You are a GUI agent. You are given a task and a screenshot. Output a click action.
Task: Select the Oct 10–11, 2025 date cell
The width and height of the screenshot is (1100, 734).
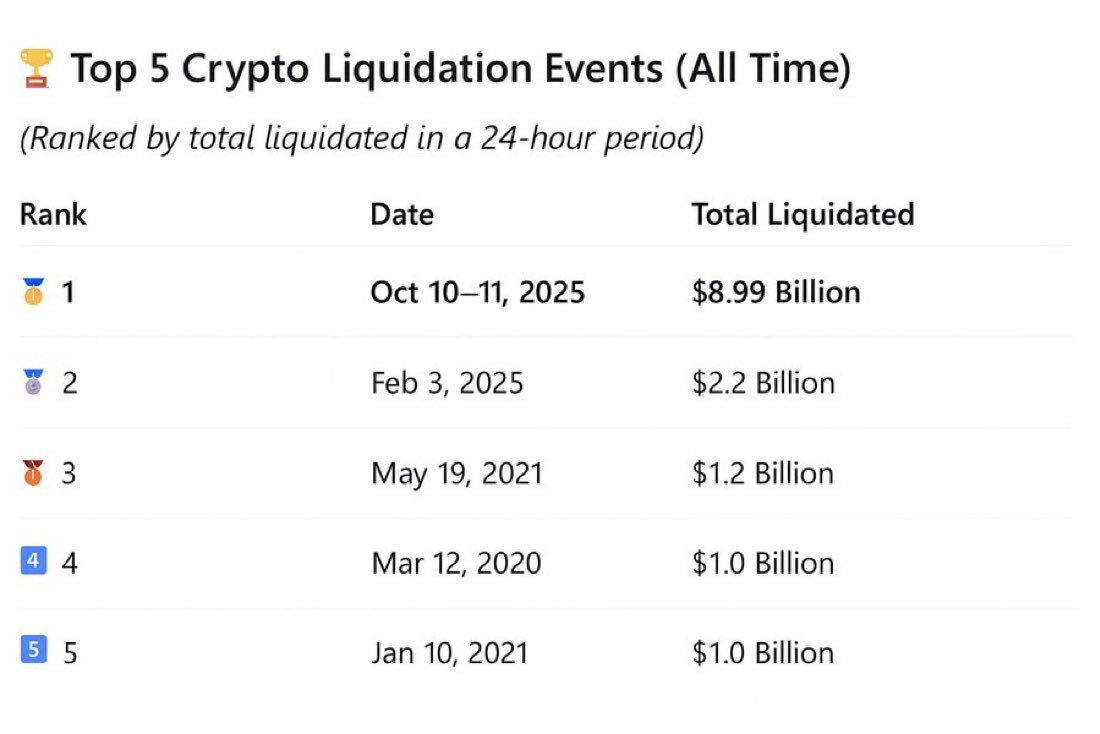click(x=478, y=293)
